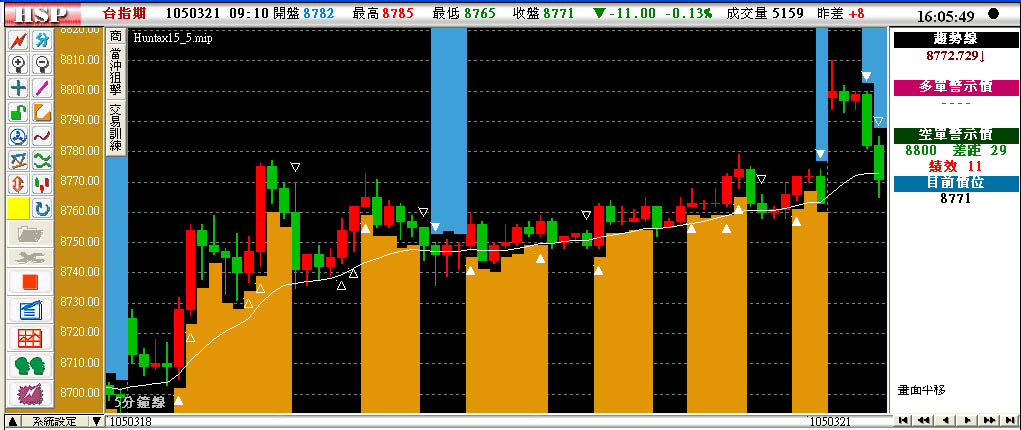Image resolution: width=1021 pixels, height=430 pixels.
Task: Click the 趨勢線 header label
Action: [956, 40]
